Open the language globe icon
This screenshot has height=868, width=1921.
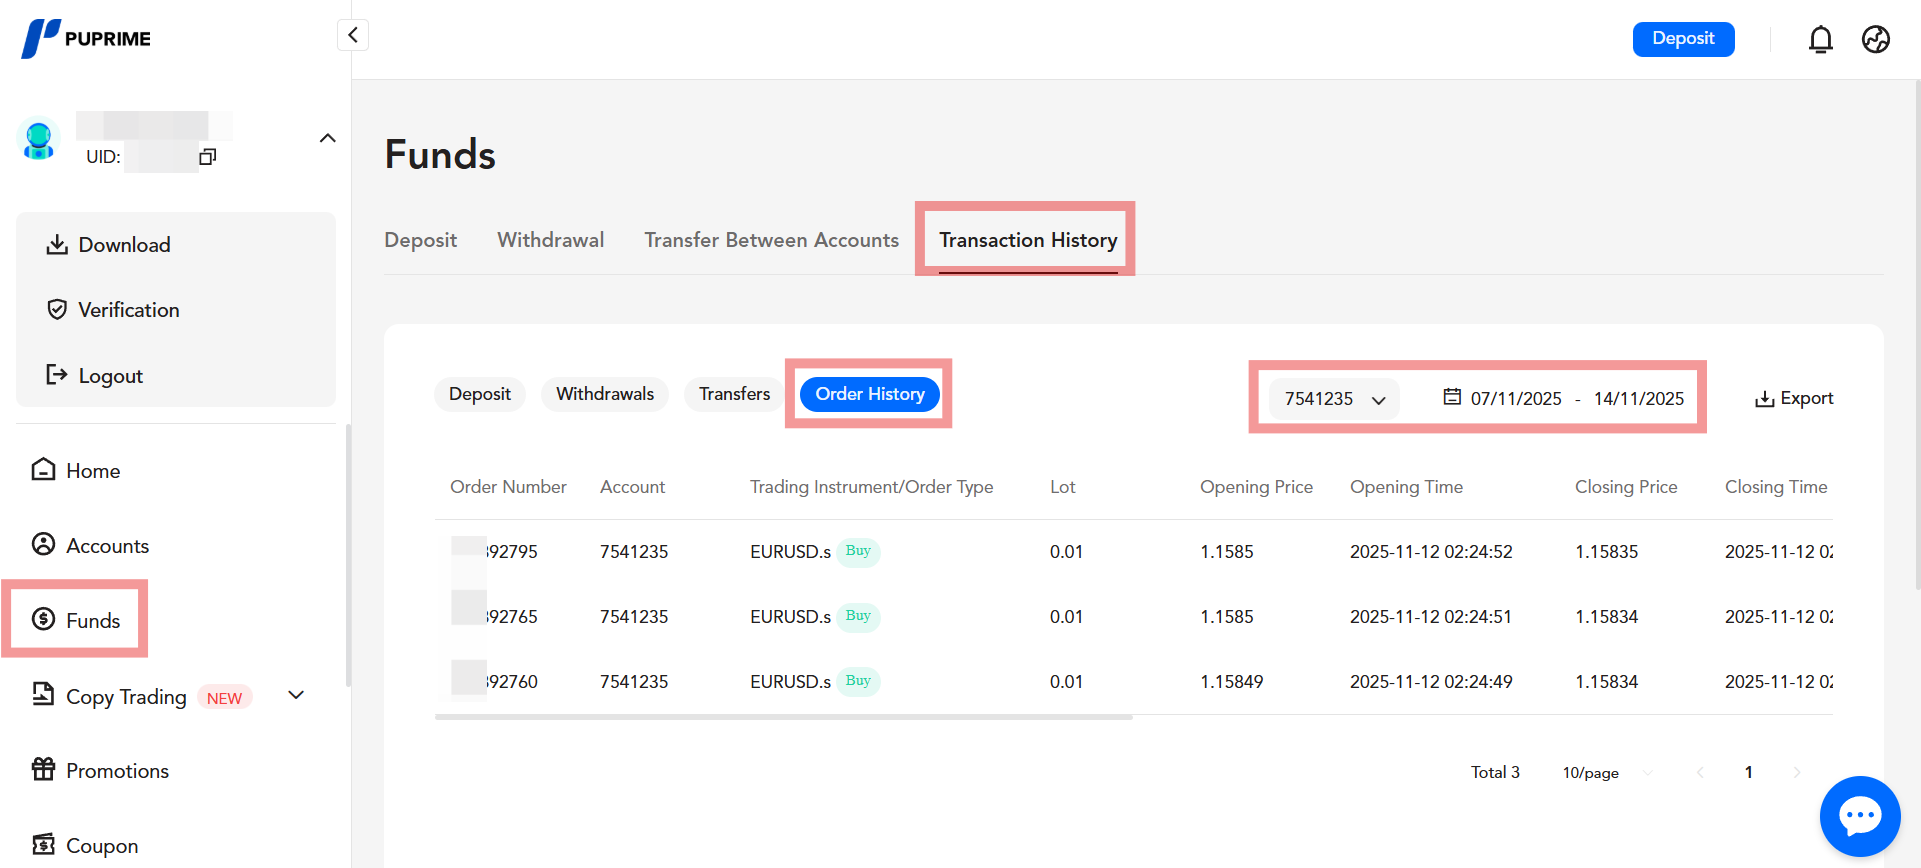click(1875, 40)
